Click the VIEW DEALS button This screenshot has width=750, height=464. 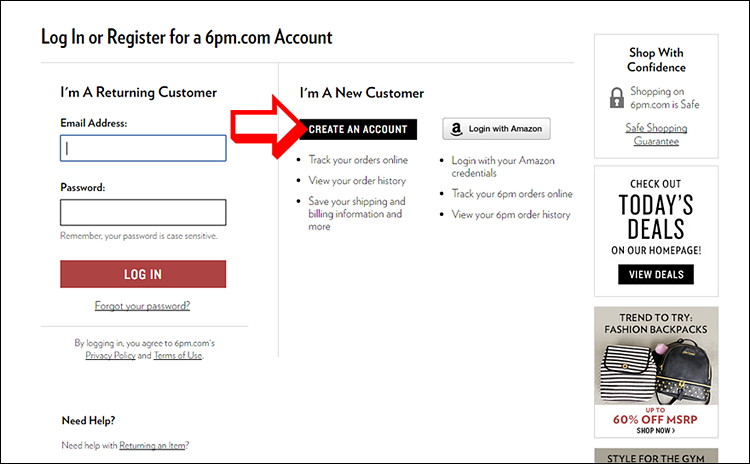(656, 275)
